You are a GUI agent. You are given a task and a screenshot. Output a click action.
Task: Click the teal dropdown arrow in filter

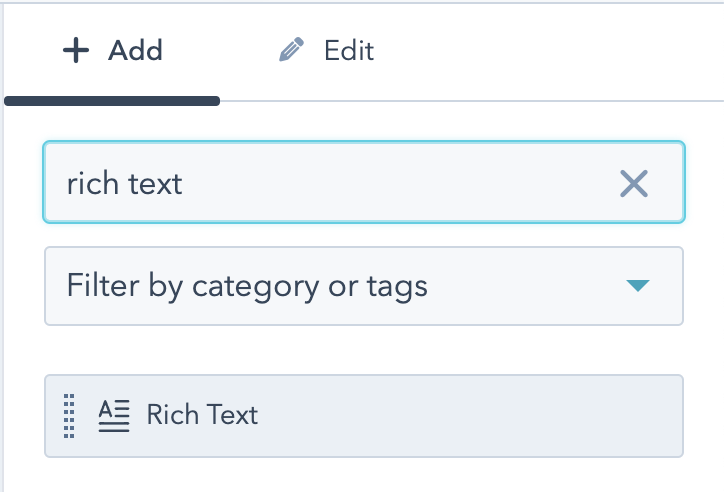pyautogui.click(x=638, y=286)
